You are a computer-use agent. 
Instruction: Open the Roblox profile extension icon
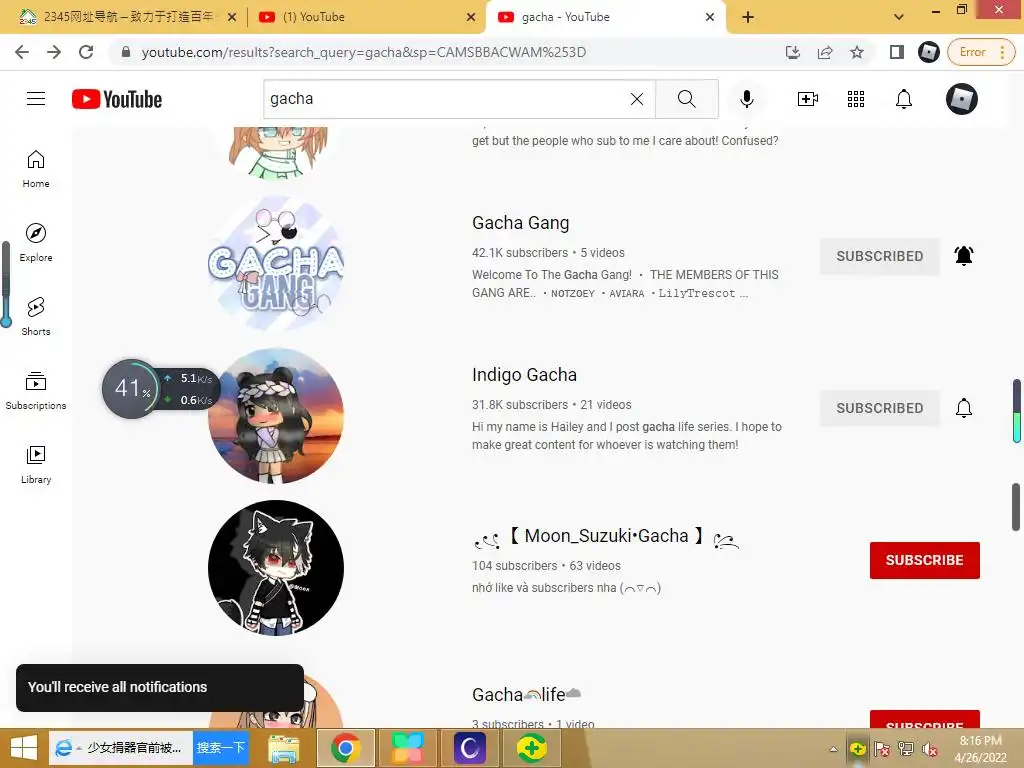929,52
